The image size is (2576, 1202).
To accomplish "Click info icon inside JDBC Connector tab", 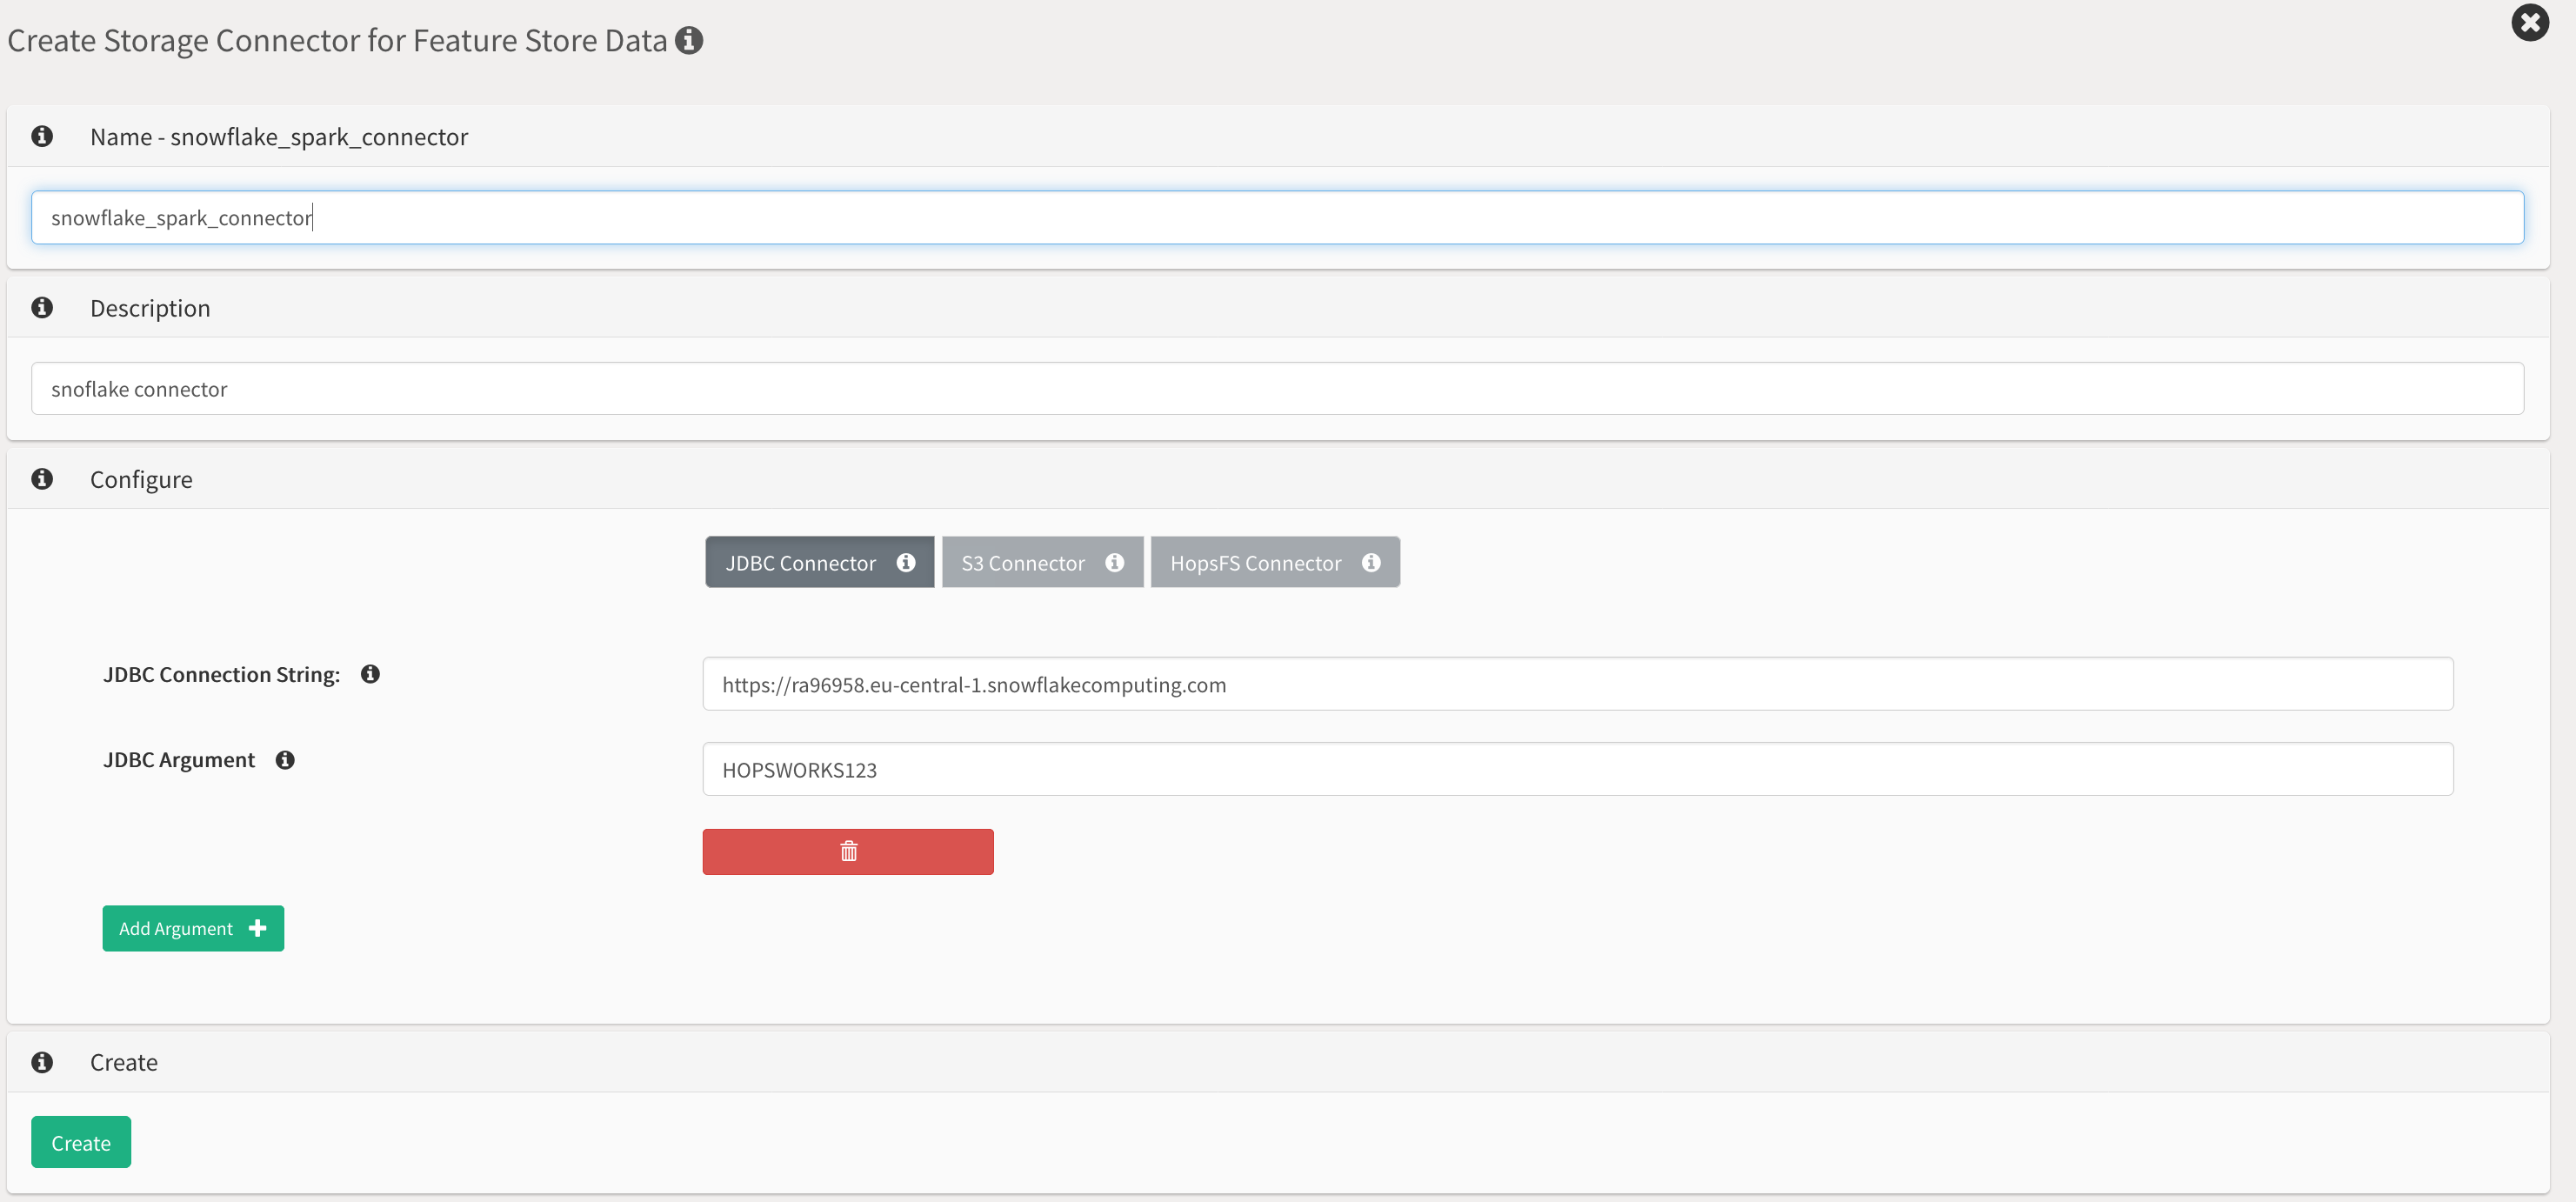I will (906, 563).
